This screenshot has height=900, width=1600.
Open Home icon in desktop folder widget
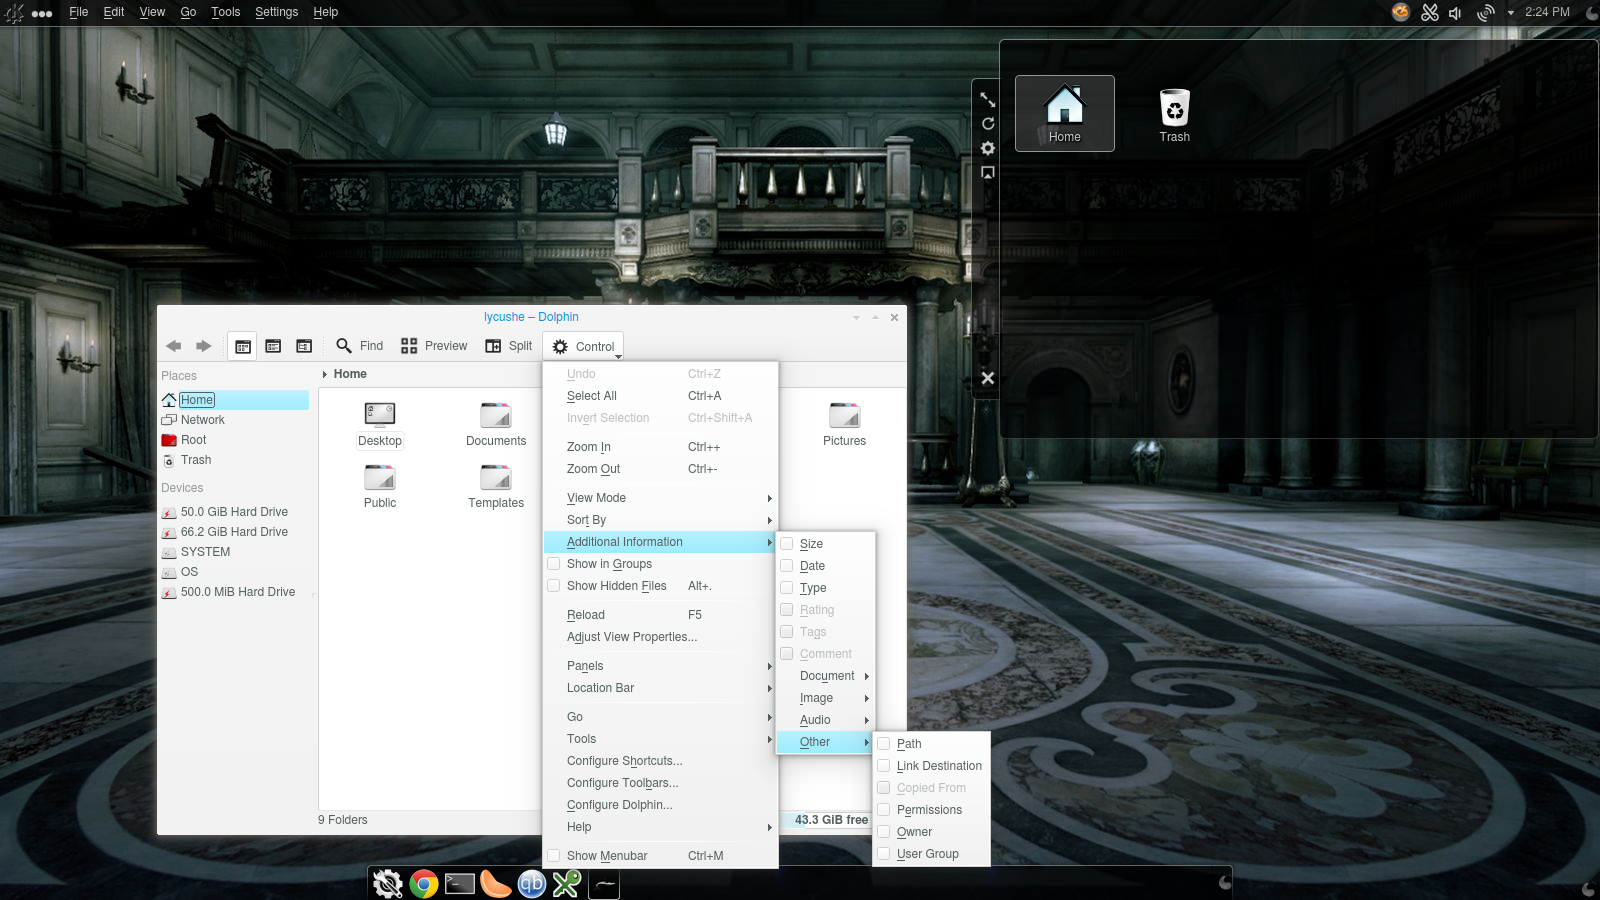tap(1065, 114)
